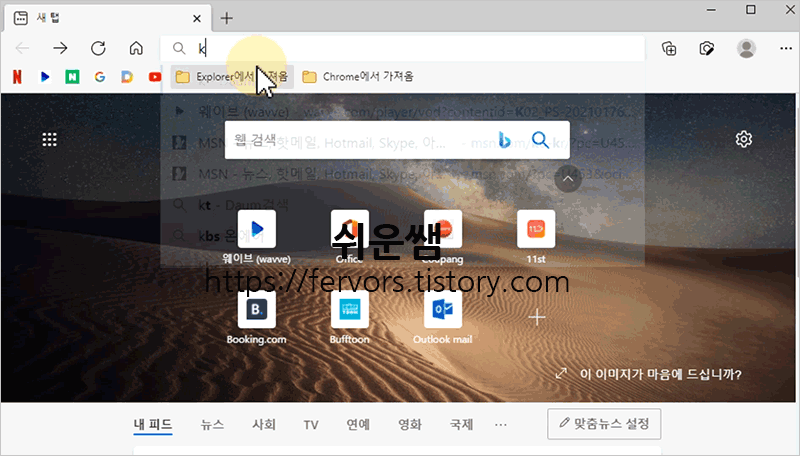
Task: Click the Bing logo in search box
Action: point(505,140)
